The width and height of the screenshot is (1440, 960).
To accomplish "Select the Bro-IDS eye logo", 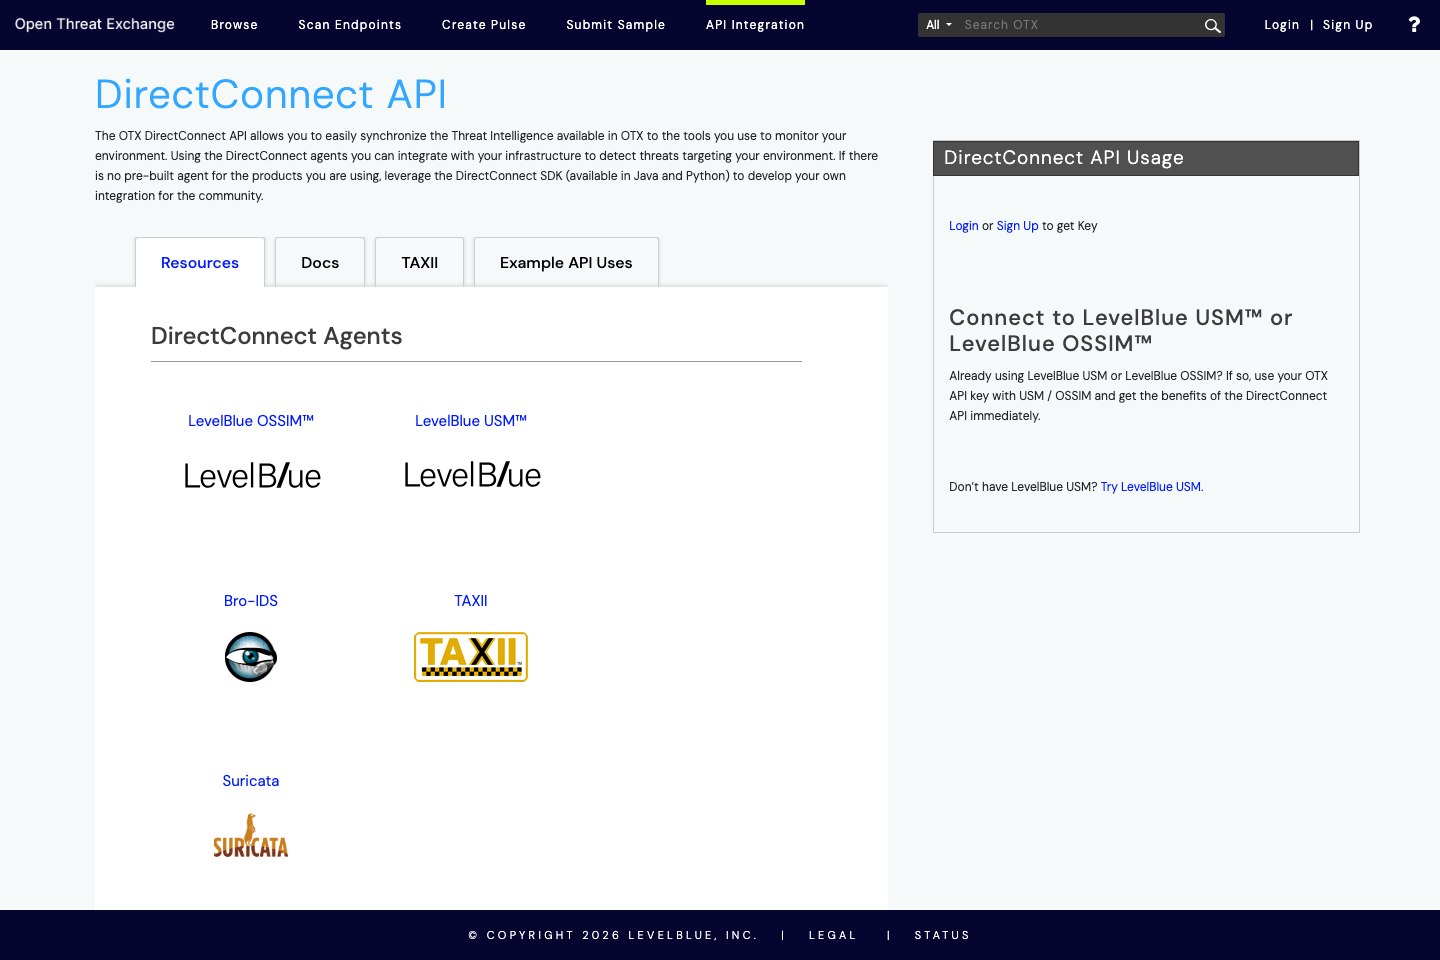I will pos(251,657).
